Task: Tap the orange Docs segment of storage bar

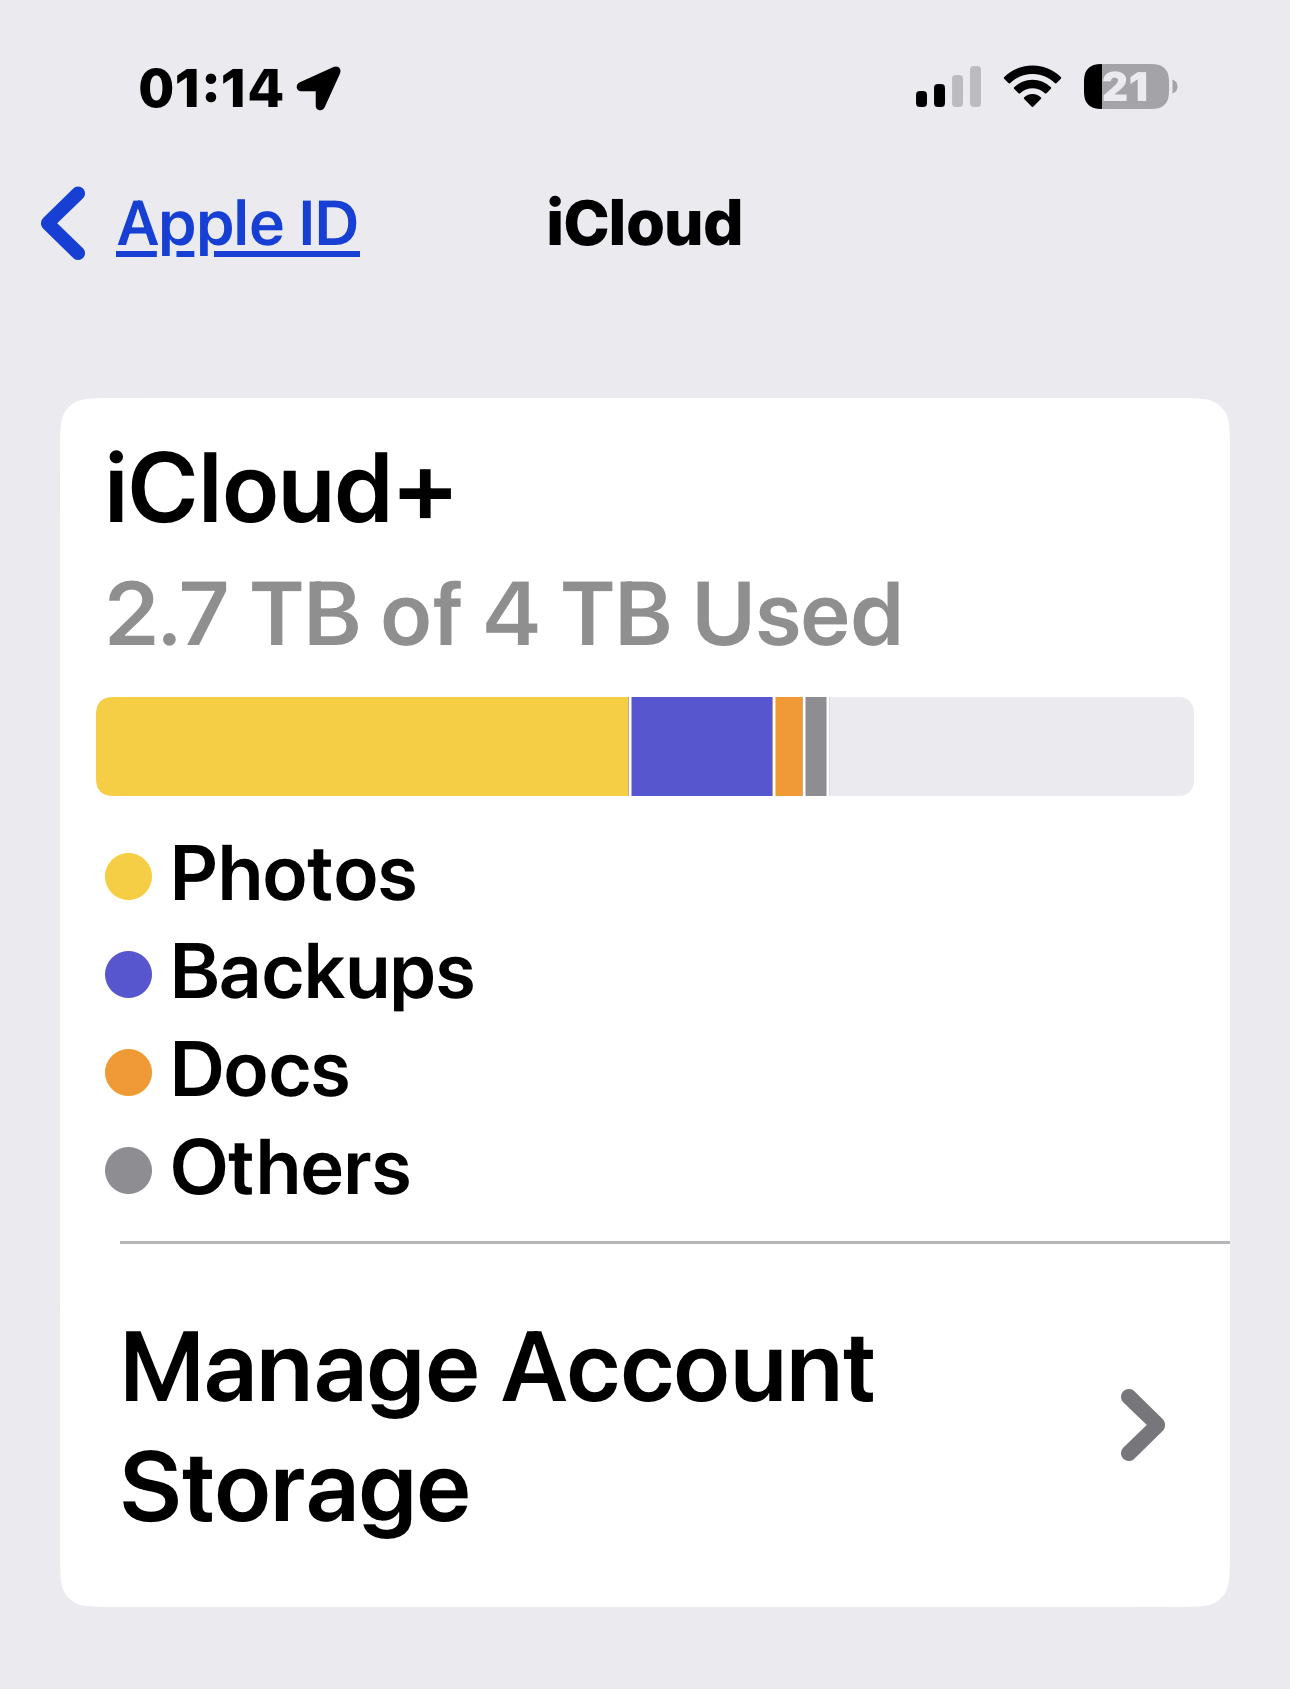Action: [788, 747]
